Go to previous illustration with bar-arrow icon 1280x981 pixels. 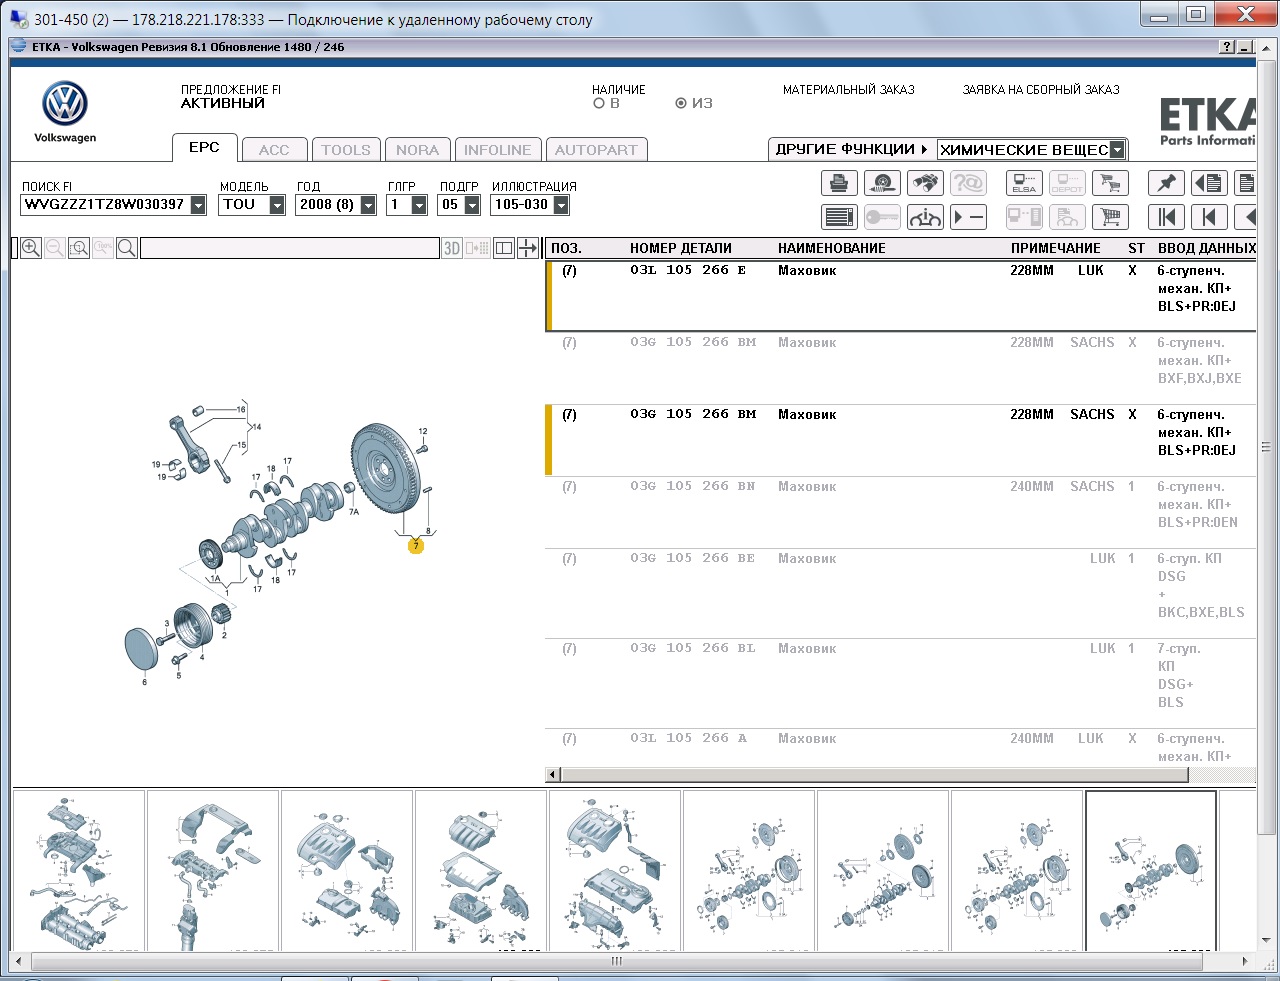[x=1209, y=217]
